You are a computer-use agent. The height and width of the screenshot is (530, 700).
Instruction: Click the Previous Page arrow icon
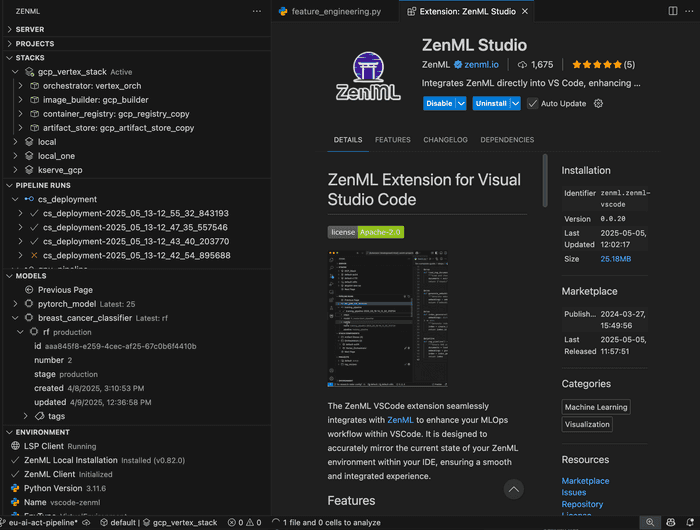pos(29,290)
